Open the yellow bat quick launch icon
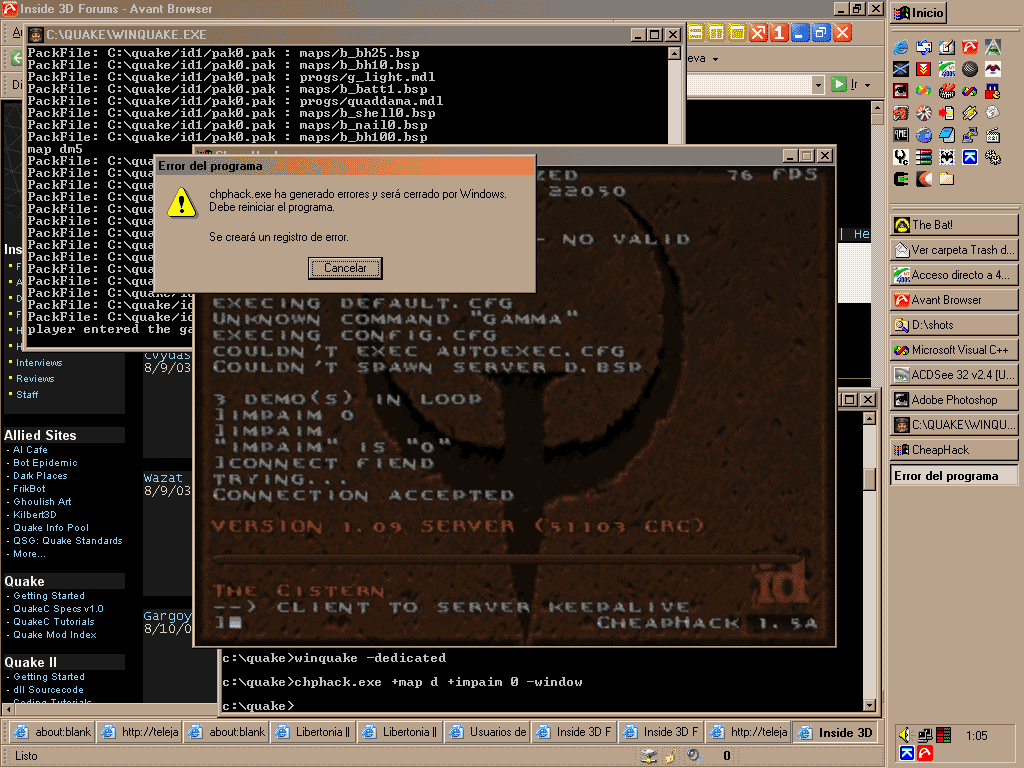The image size is (1024, 768). [947, 157]
